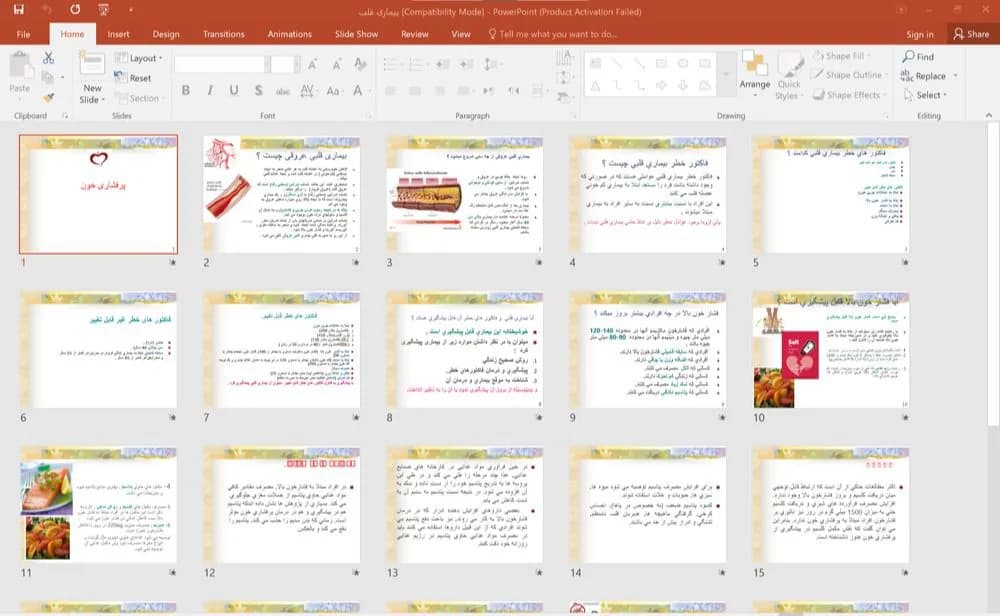This screenshot has height=616, width=1000.
Task: Toggle Strikethrough formatting
Action: (x=283, y=91)
